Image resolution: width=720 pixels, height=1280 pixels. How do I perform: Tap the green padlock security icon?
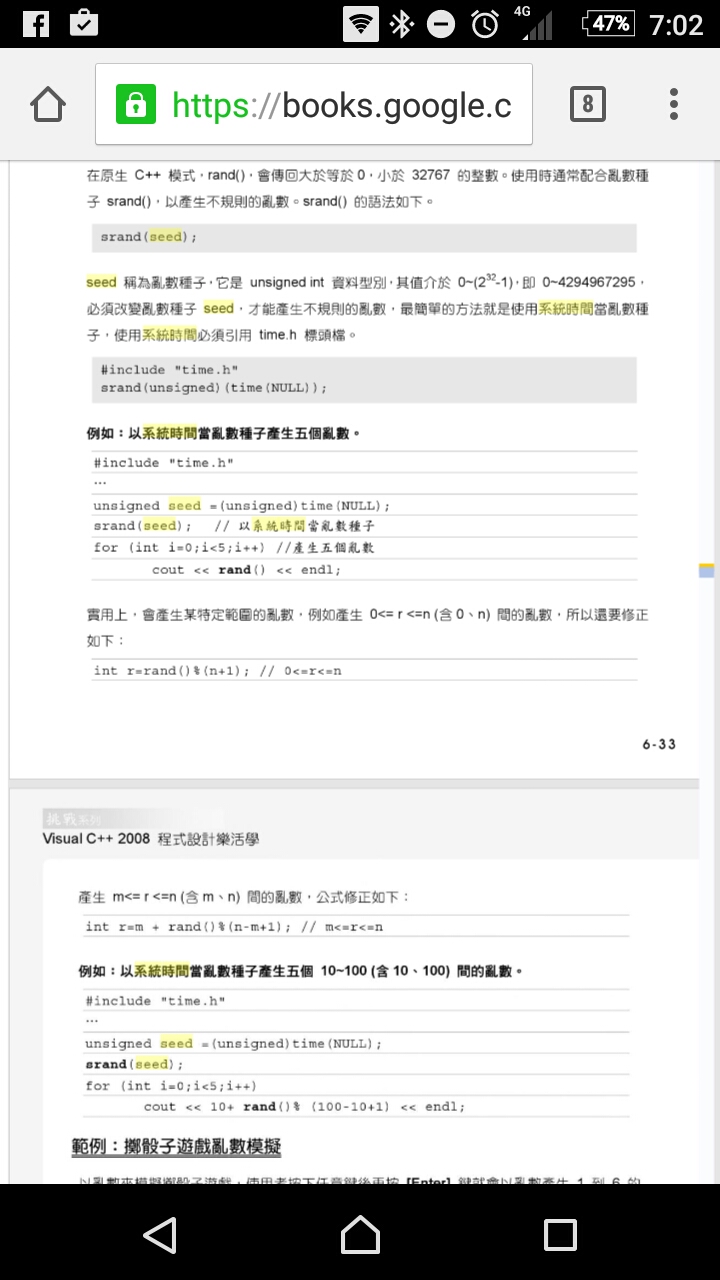coord(136,104)
